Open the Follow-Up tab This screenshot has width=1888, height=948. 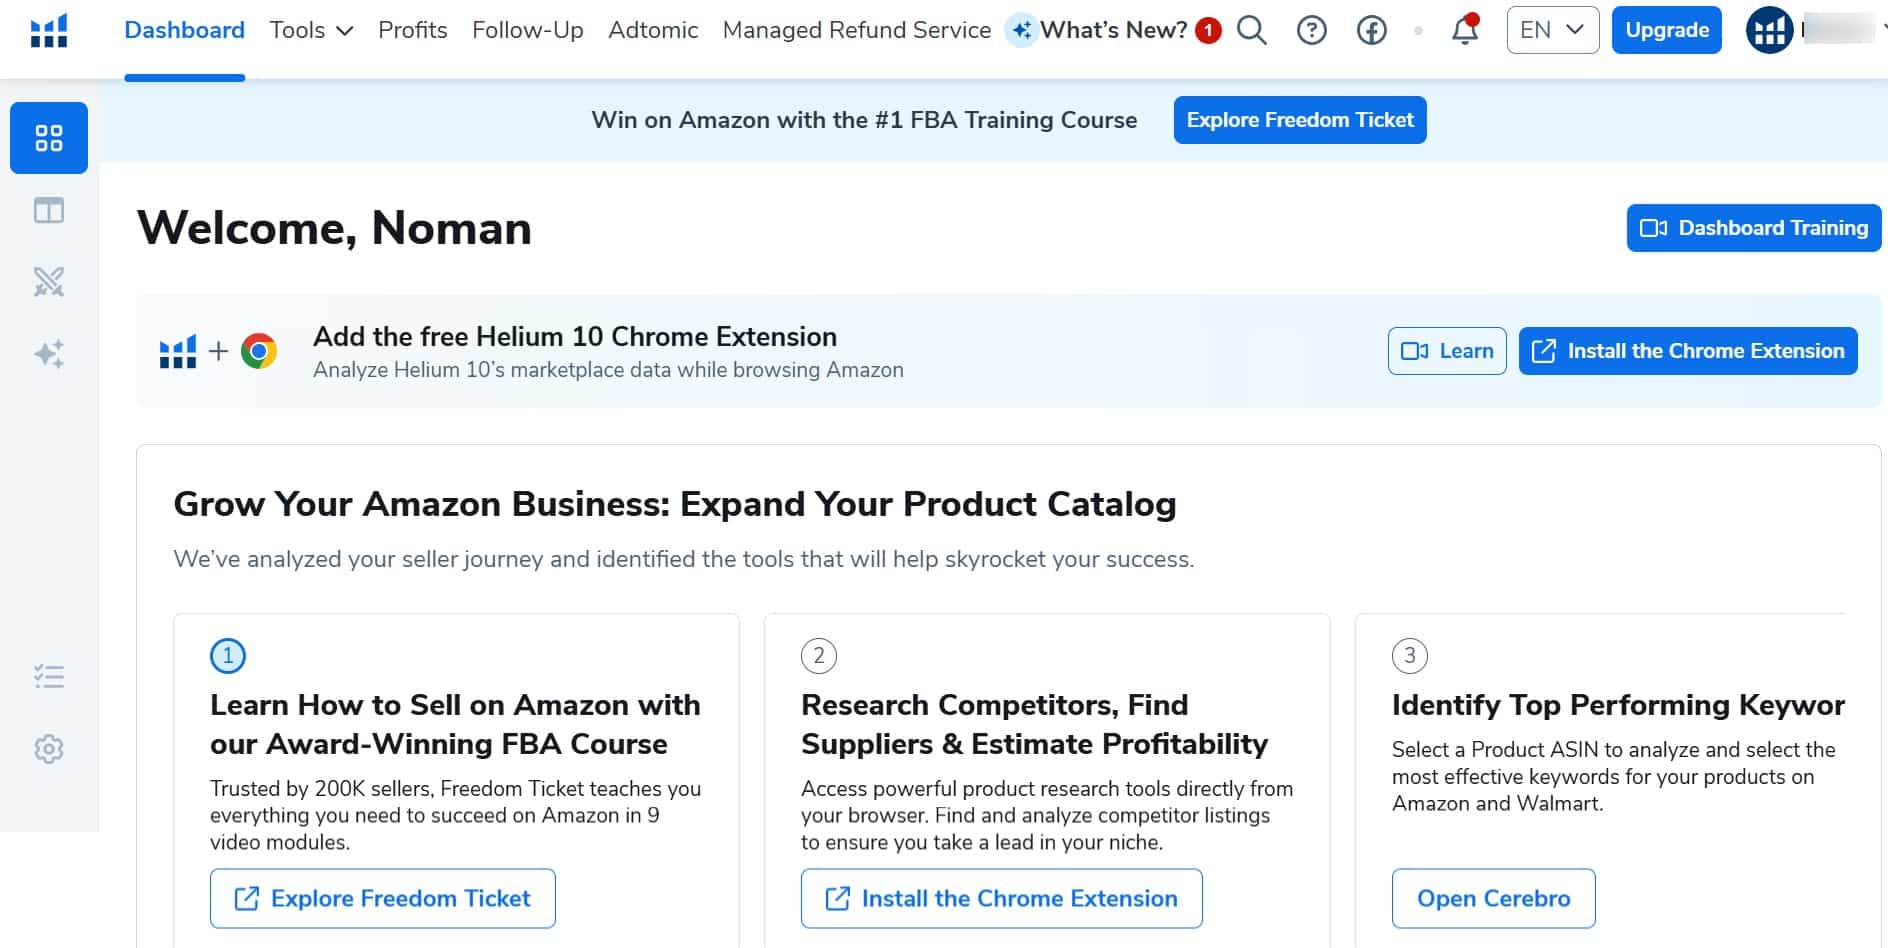coord(527,30)
